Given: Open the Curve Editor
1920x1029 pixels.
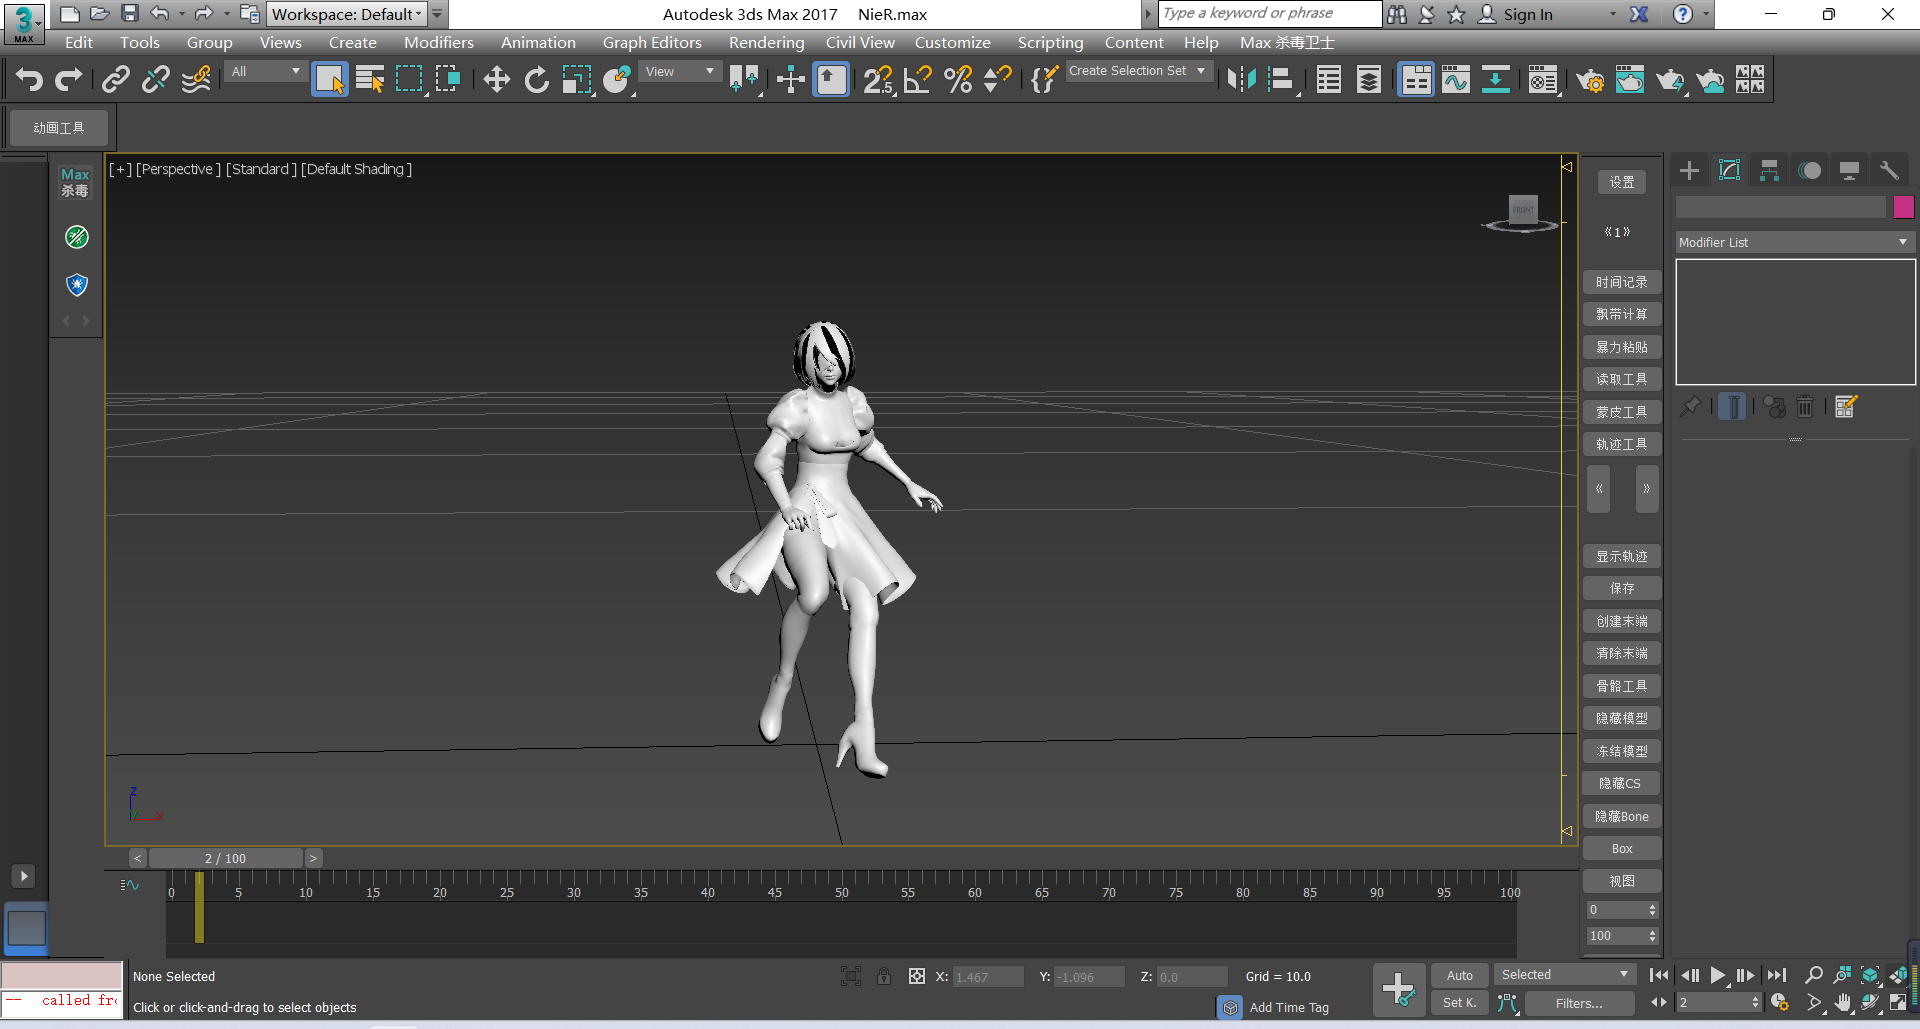Looking at the screenshot, I should [1456, 79].
